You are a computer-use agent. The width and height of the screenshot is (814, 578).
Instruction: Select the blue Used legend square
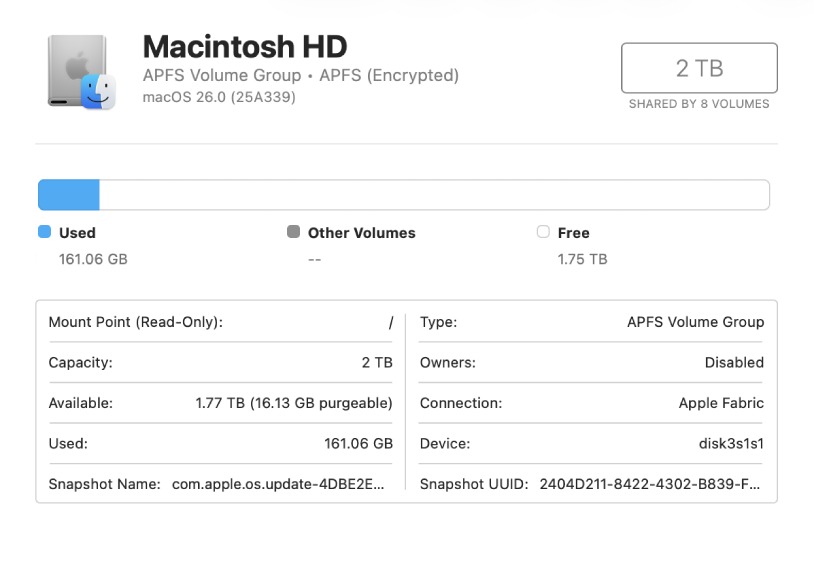point(44,232)
